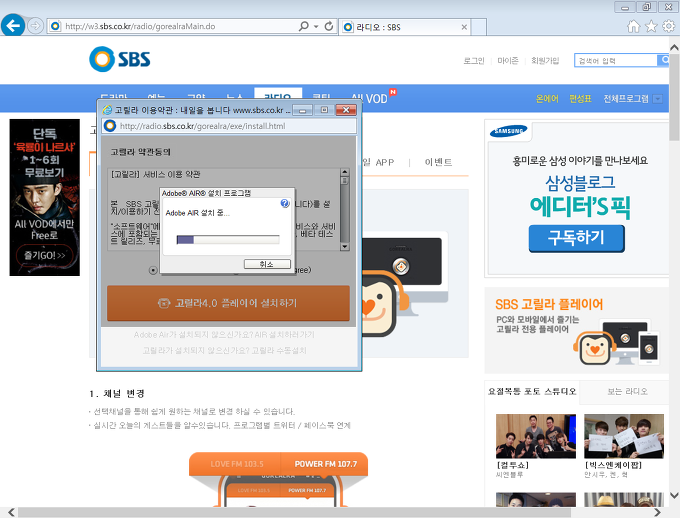Click 취소 button in Adobe AIR dialog
Image resolution: width=680 pixels, height=518 pixels.
(x=267, y=264)
